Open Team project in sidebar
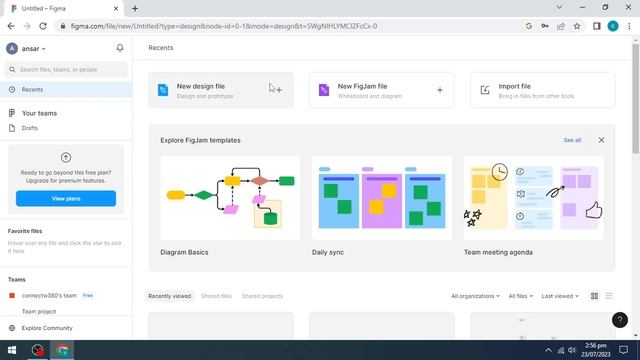 [39, 311]
